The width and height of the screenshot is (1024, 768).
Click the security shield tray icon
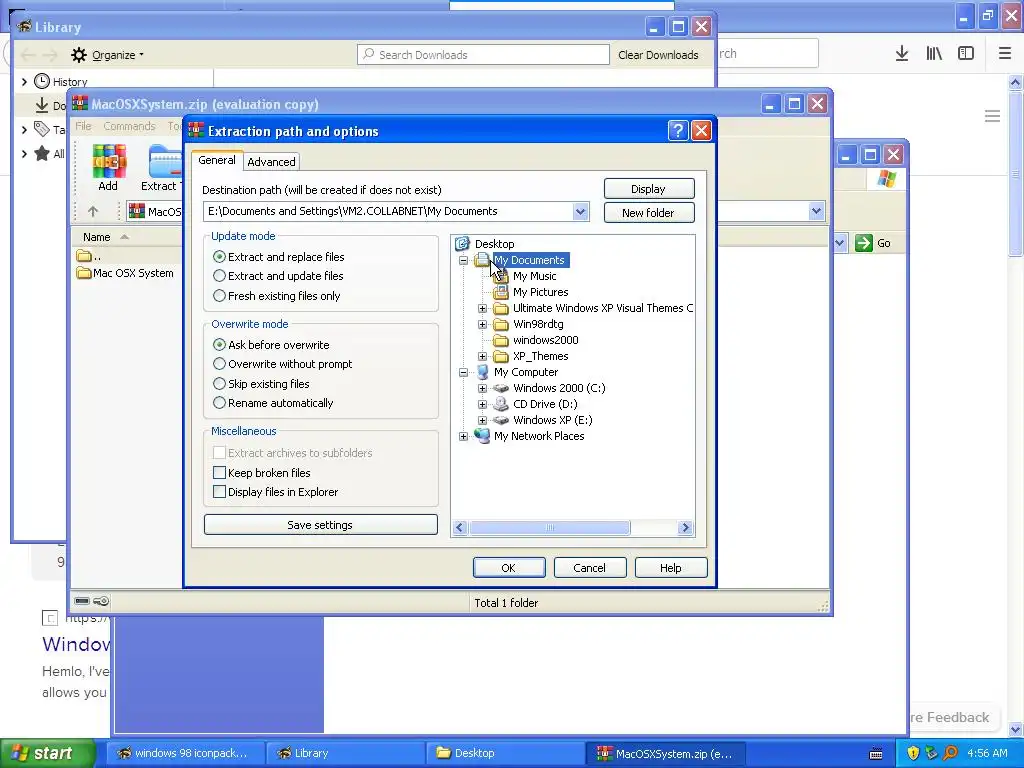913,753
